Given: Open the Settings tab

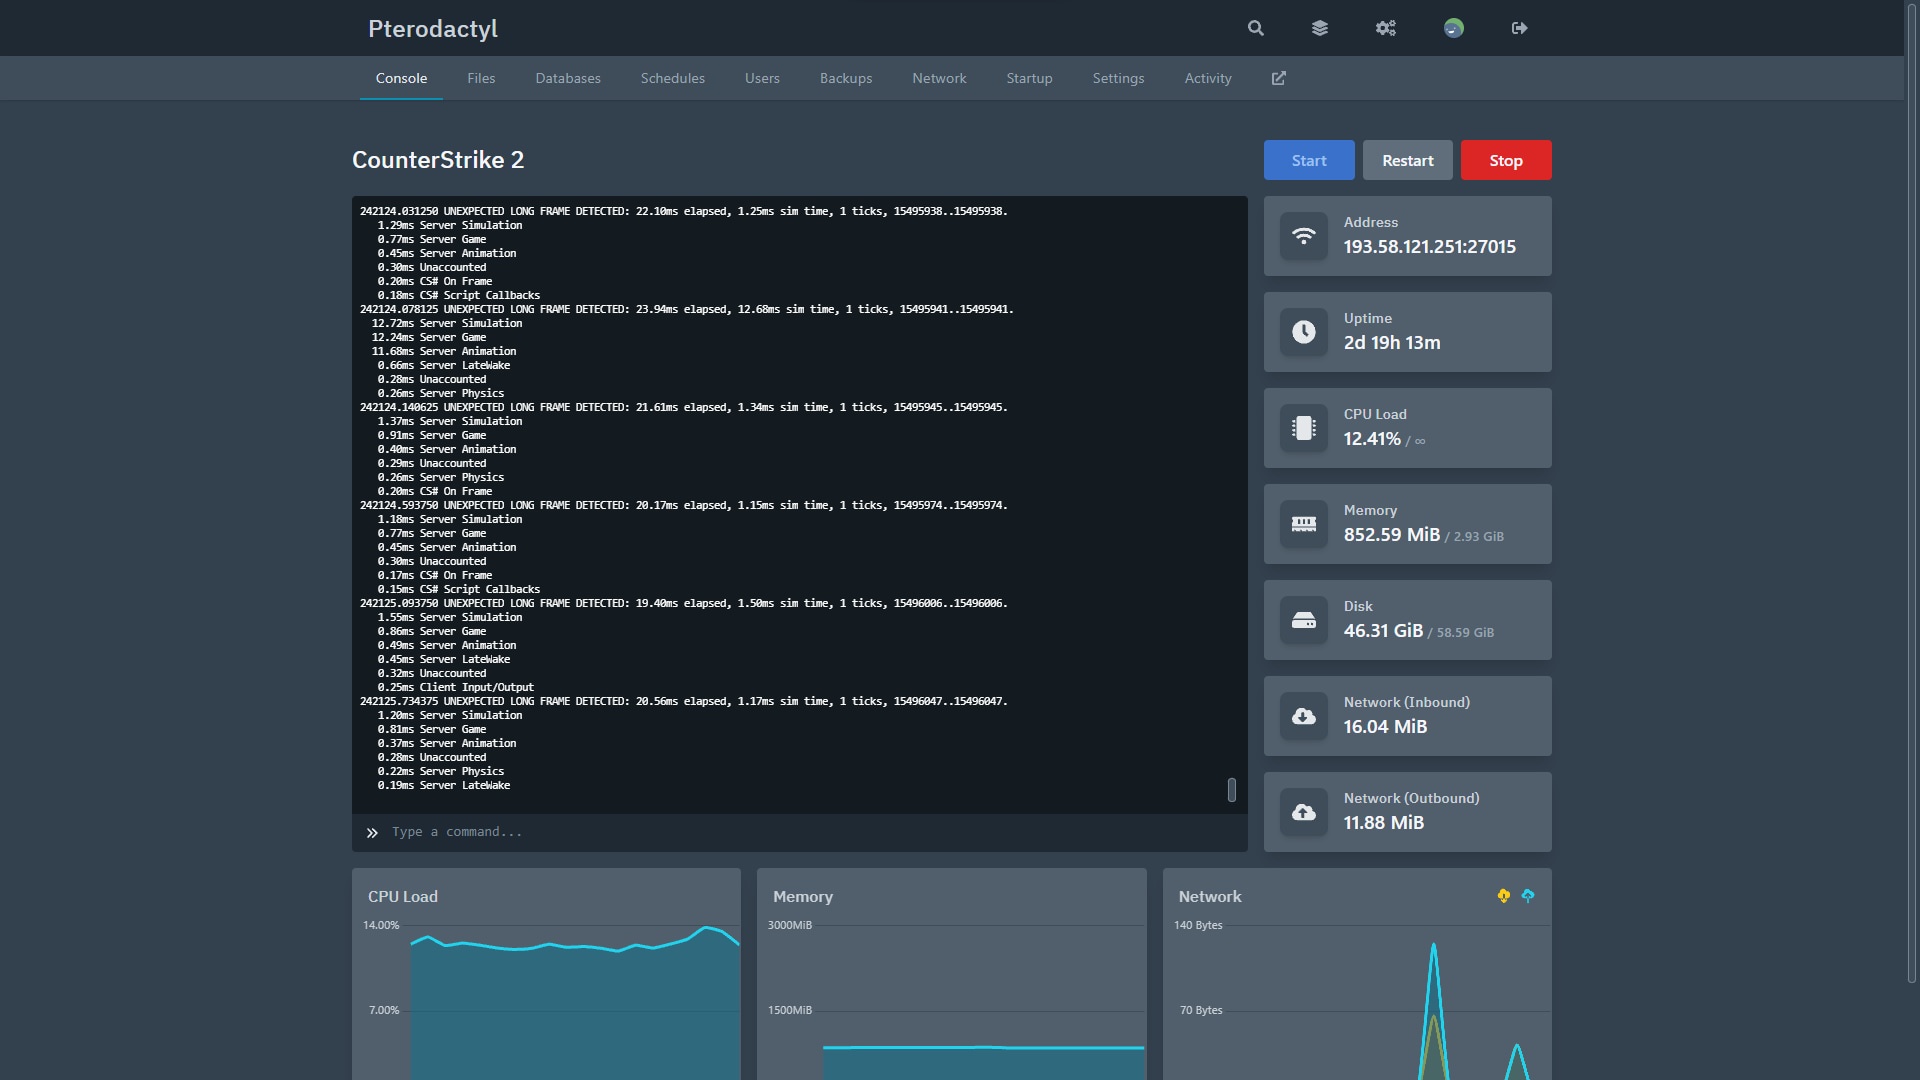Looking at the screenshot, I should pos(1118,78).
